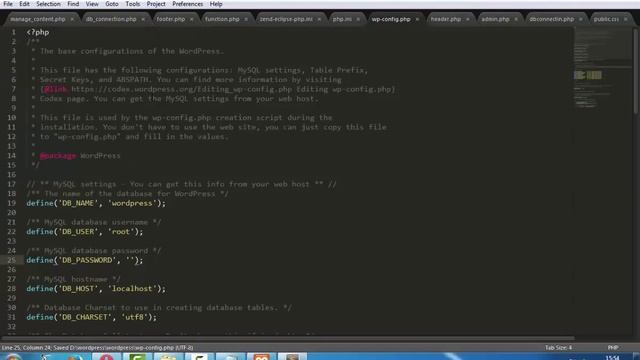Close the header.php tab
This screenshot has width=640, height=360.
(x=468, y=19)
